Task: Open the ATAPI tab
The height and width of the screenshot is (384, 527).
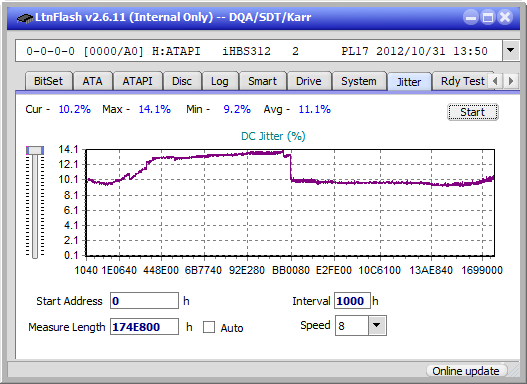Action: coord(137,81)
